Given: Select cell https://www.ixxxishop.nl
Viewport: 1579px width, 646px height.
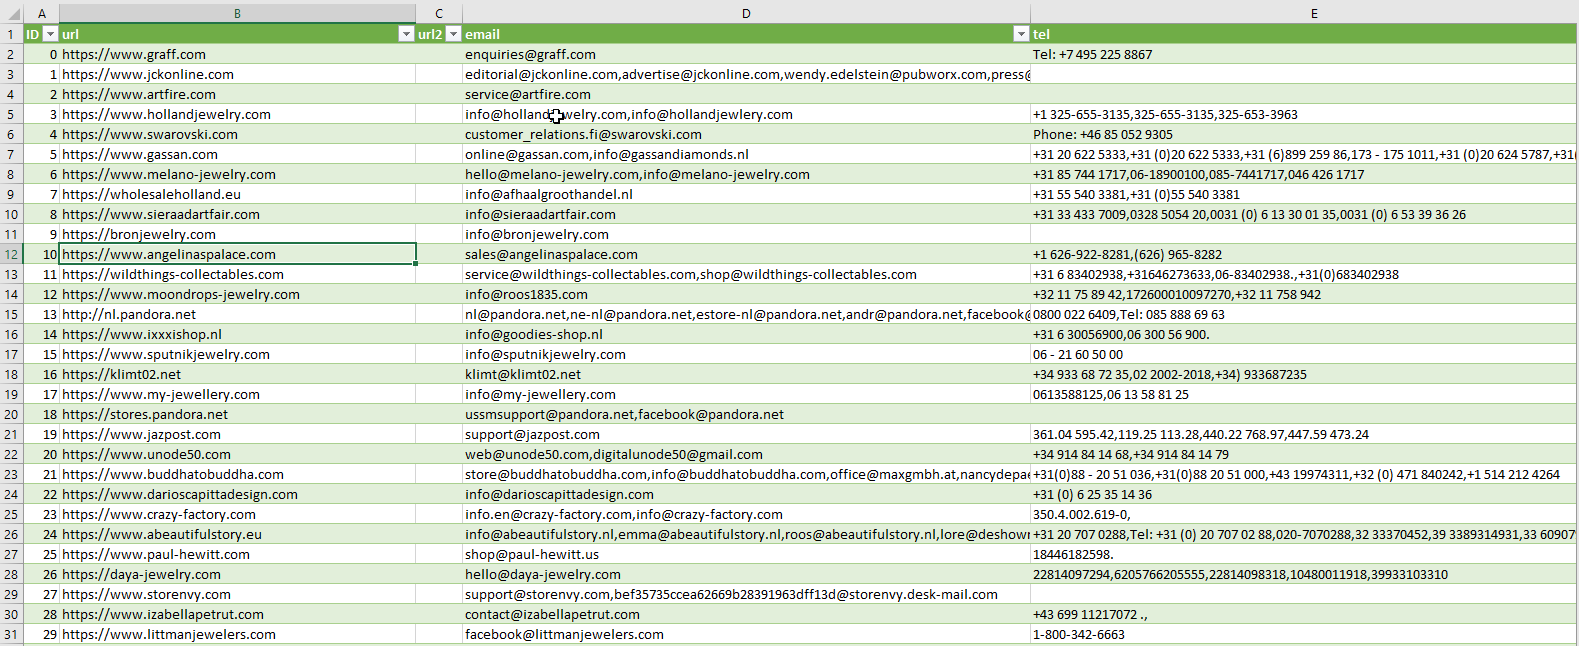Looking at the screenshot, I should point(237,334).
